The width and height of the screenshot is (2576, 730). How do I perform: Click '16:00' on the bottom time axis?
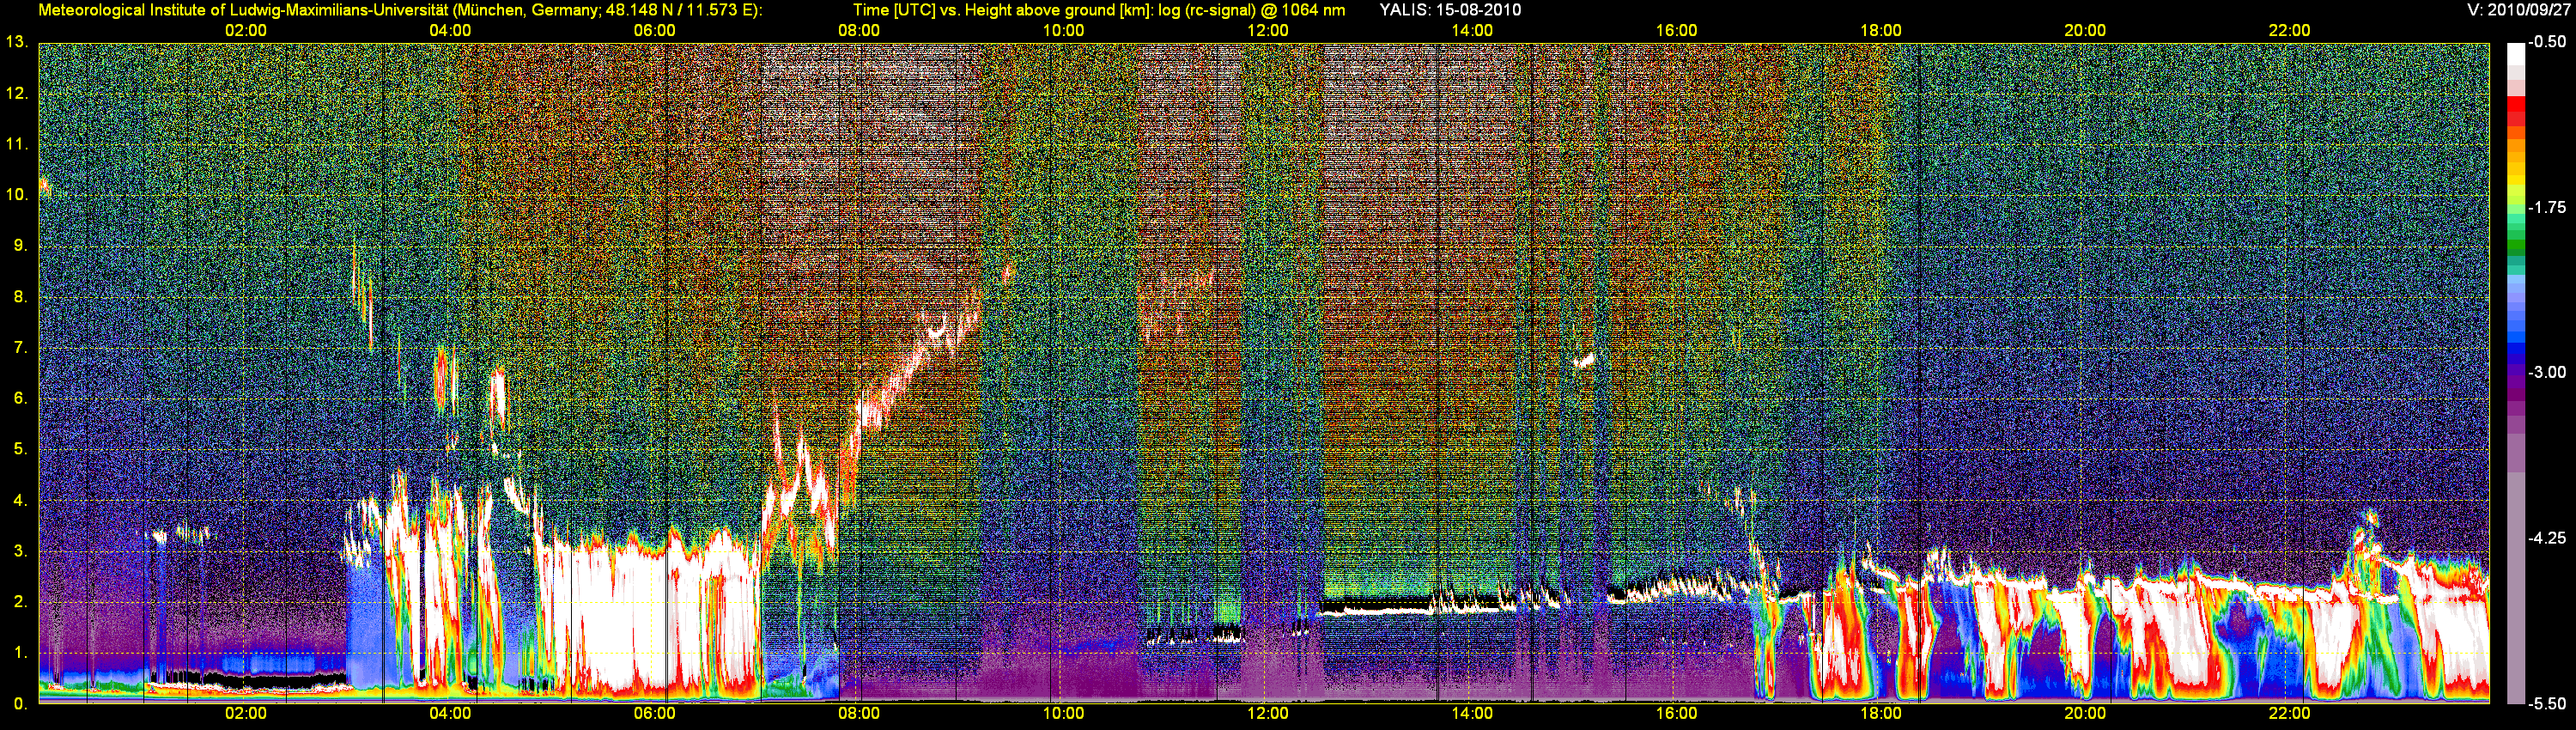tap(1676, 714)
